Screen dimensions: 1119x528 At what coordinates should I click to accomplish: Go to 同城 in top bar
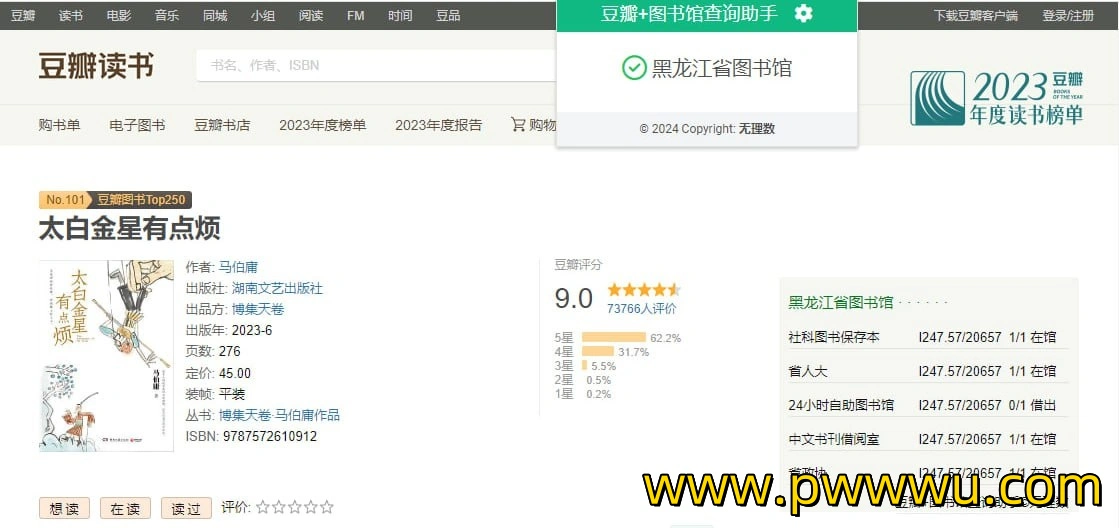tap(215, 15)
